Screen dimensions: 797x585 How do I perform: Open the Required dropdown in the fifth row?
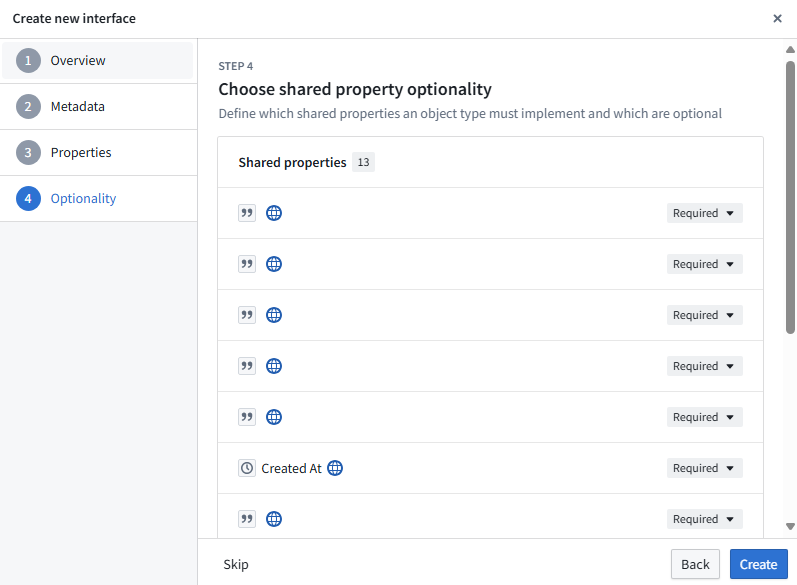[x=704, y=417]
